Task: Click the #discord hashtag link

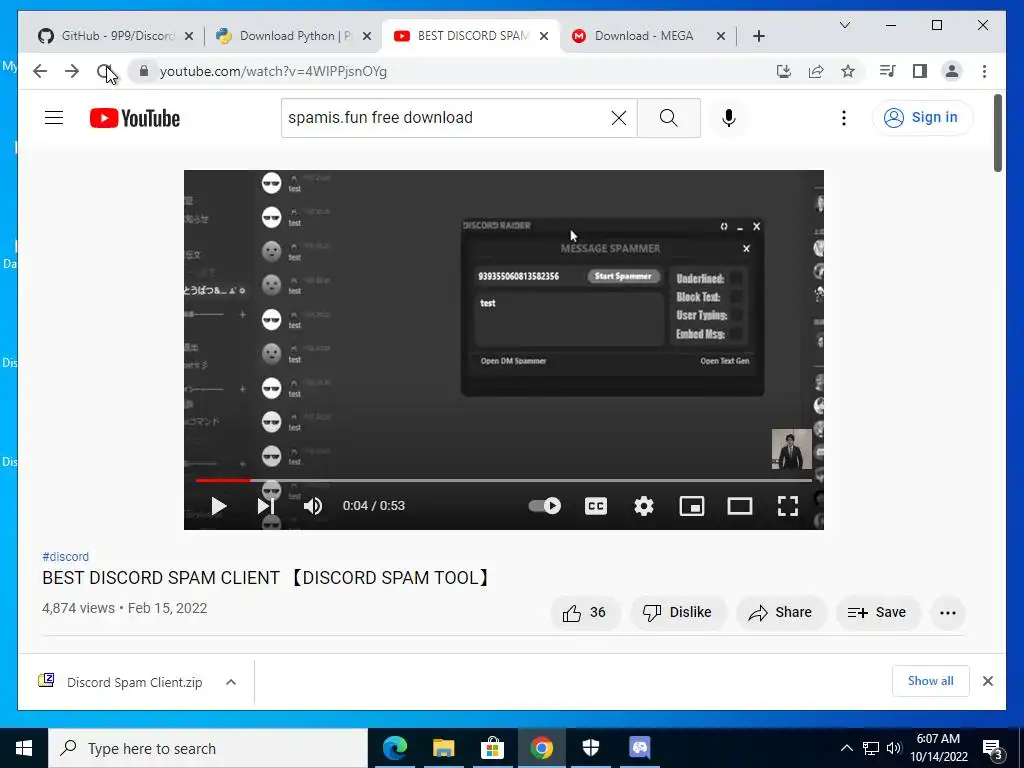Action: pos(65,556)
